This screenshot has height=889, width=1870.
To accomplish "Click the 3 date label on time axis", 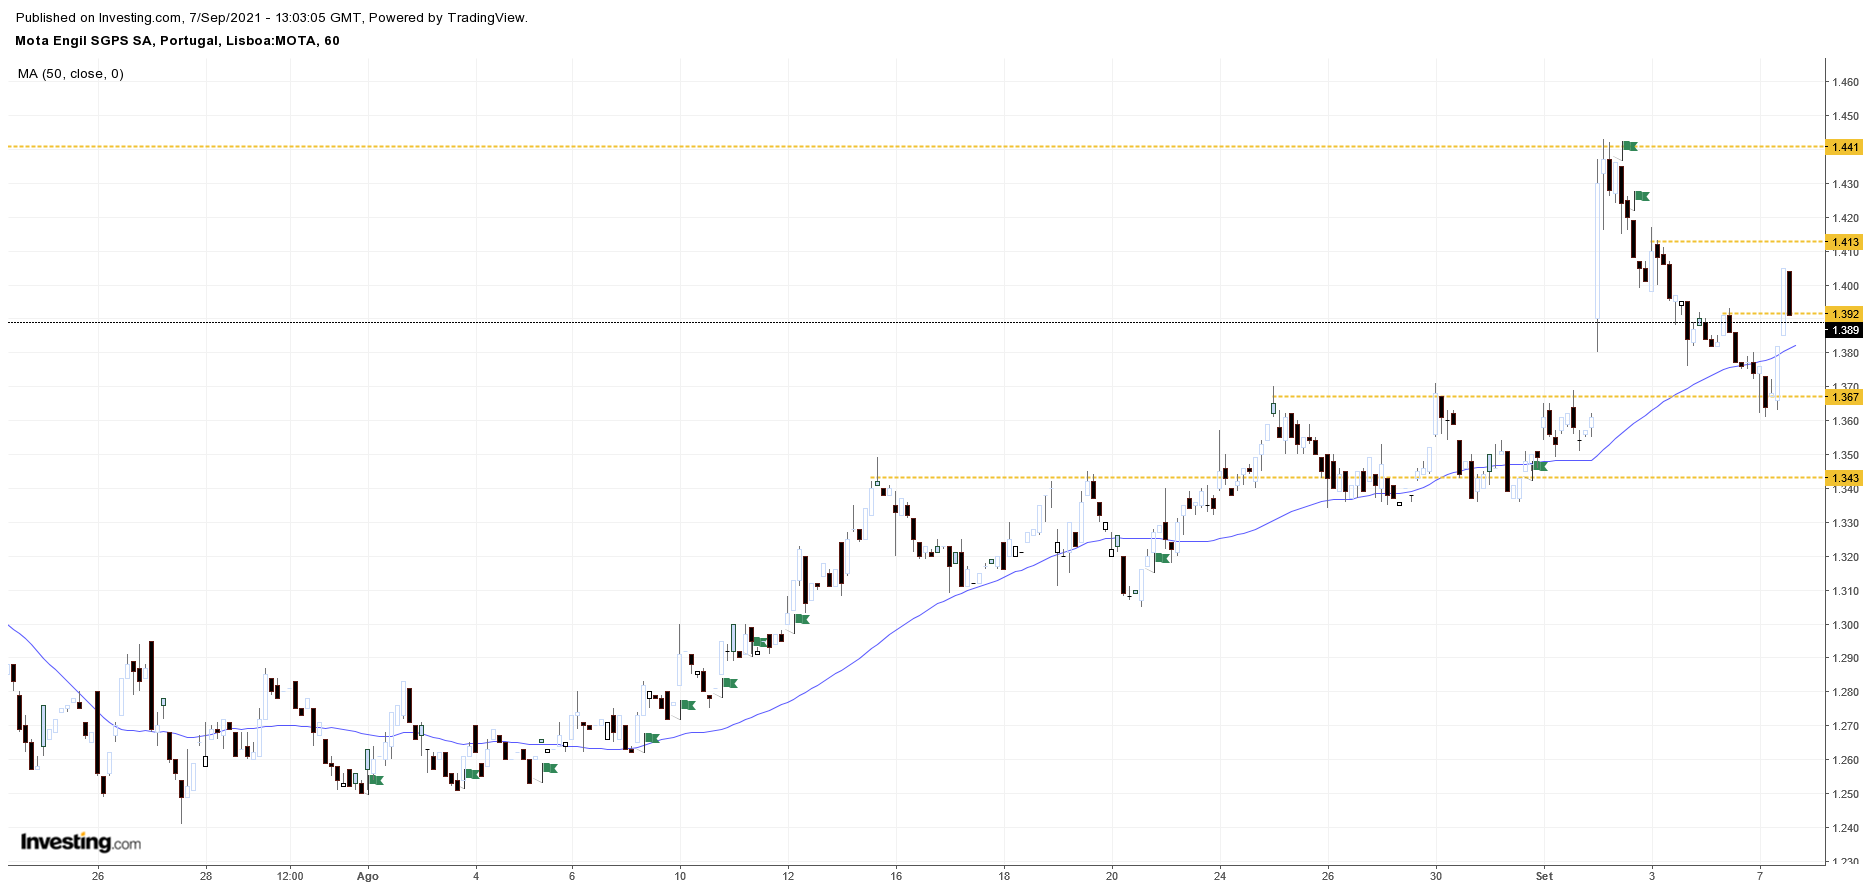I will 1652,877.
